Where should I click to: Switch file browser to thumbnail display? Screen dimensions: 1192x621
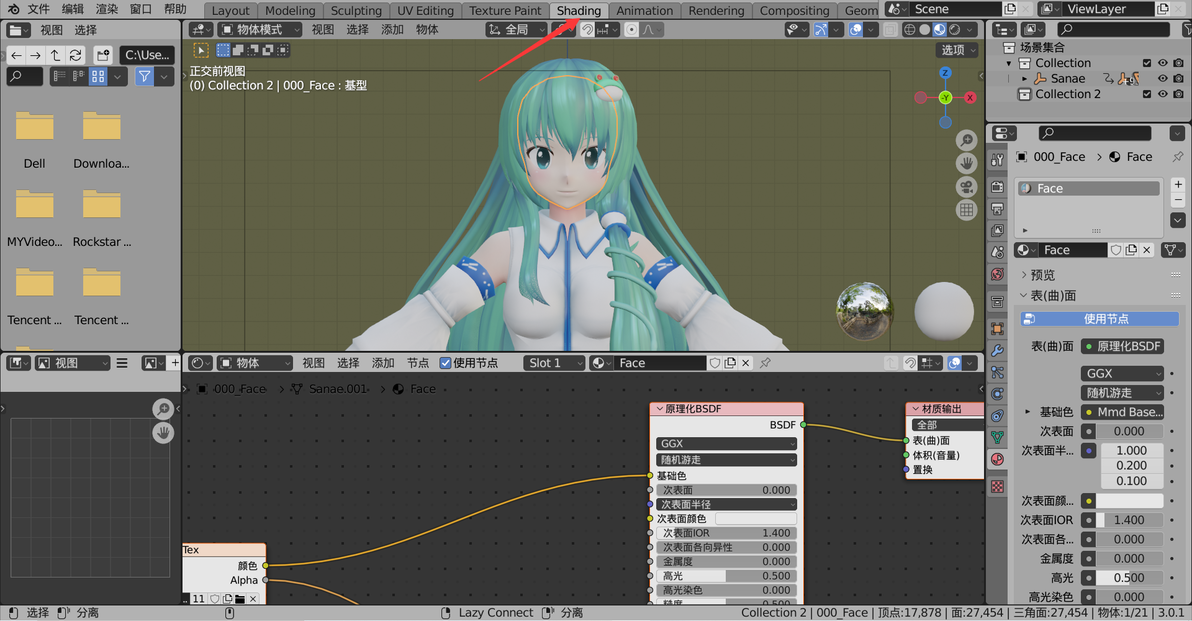click(98, 76)
